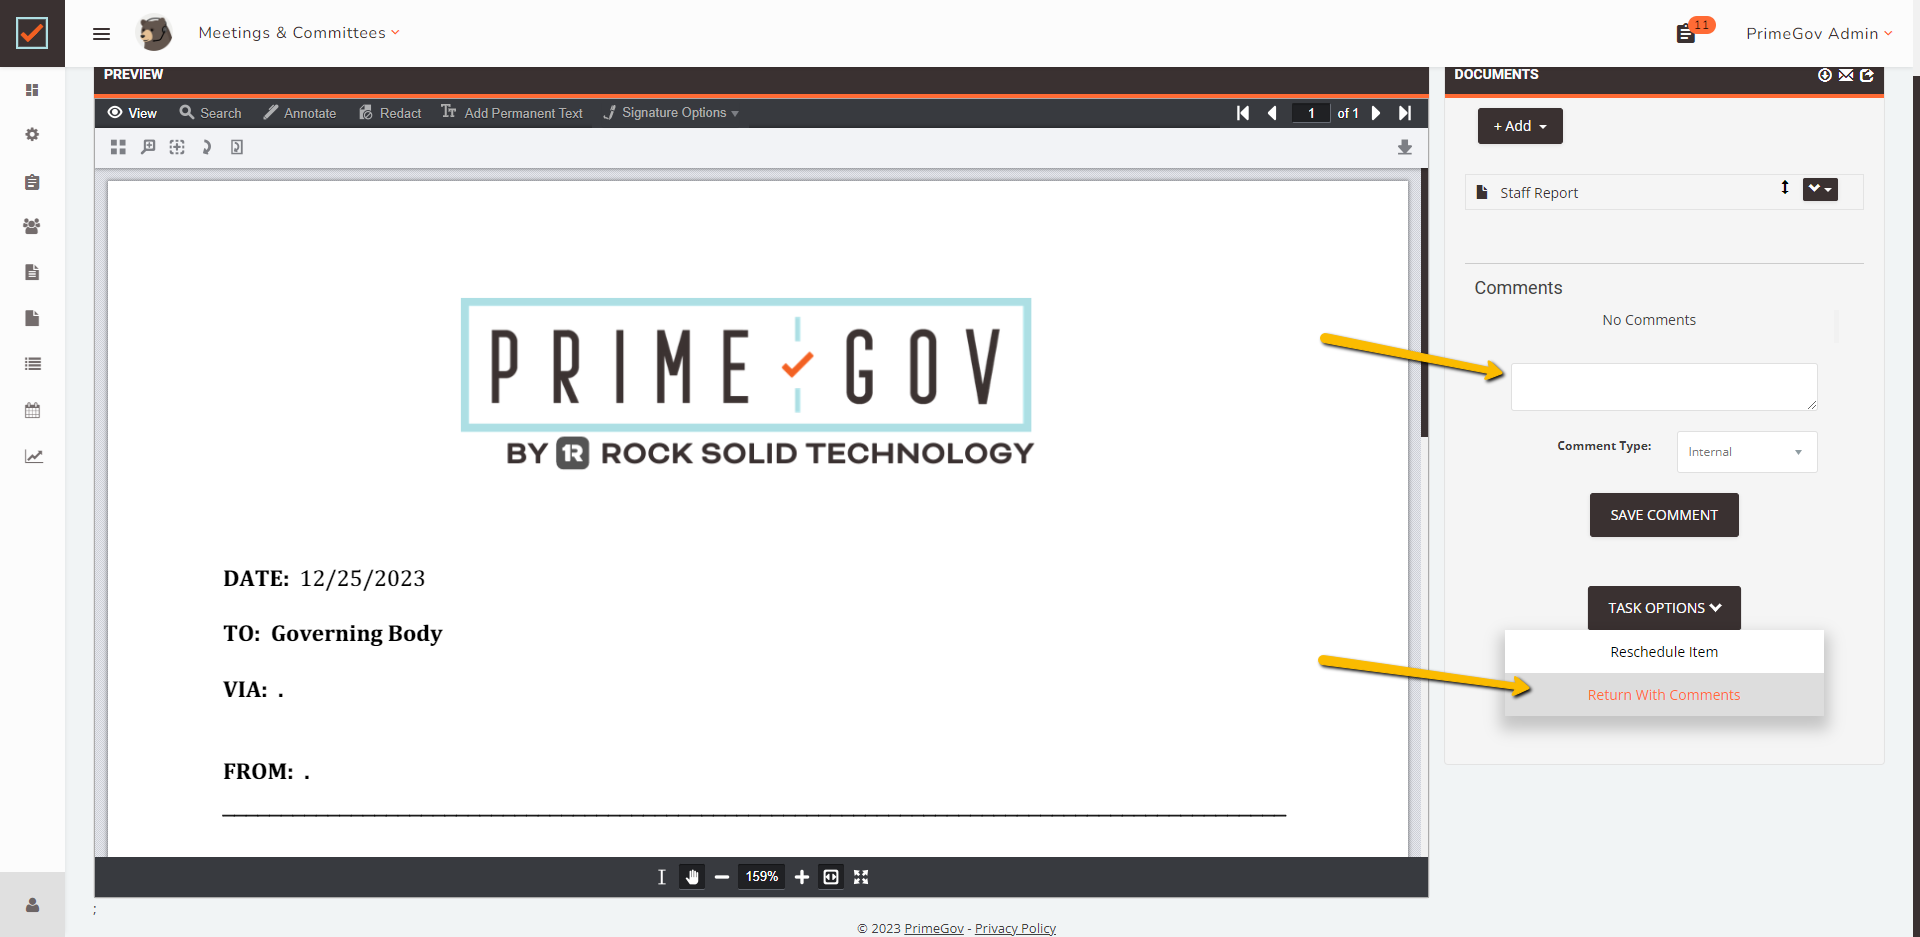
Task: Click the share export icon in the Documents header
Action: [1867, 75]
